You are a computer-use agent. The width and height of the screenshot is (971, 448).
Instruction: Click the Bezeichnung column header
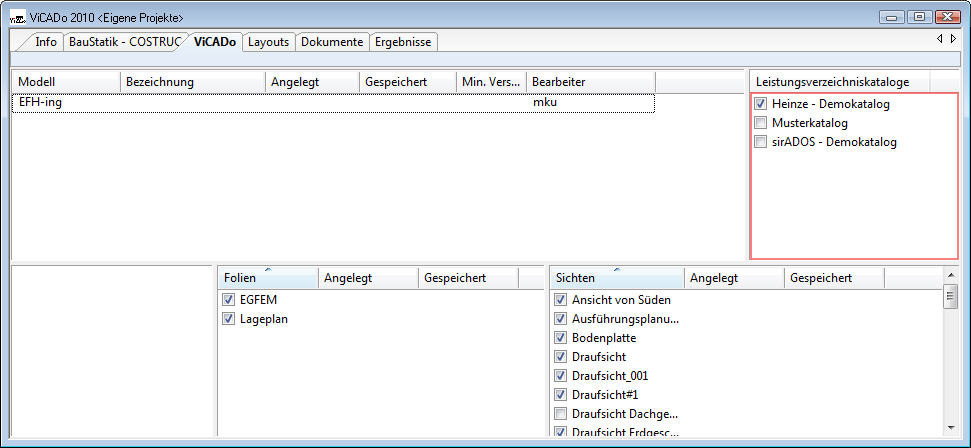tap(193, 82)
